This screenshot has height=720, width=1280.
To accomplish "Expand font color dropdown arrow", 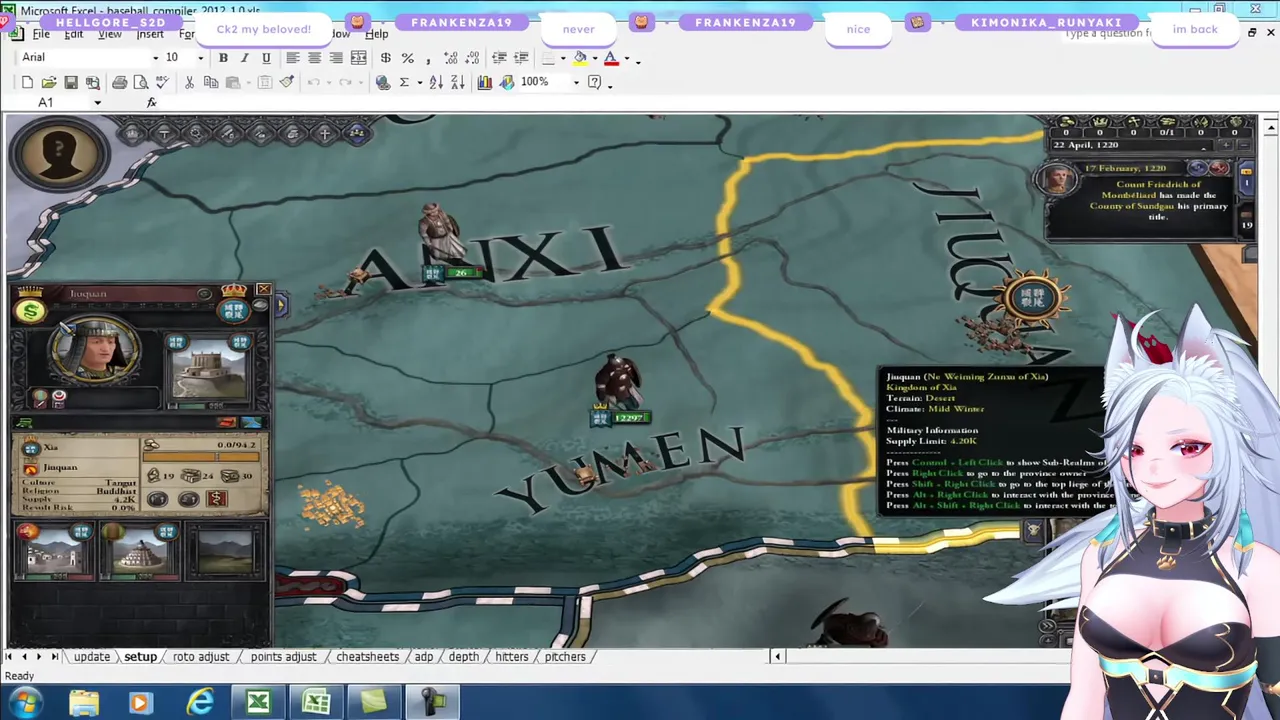I will 626,58.
